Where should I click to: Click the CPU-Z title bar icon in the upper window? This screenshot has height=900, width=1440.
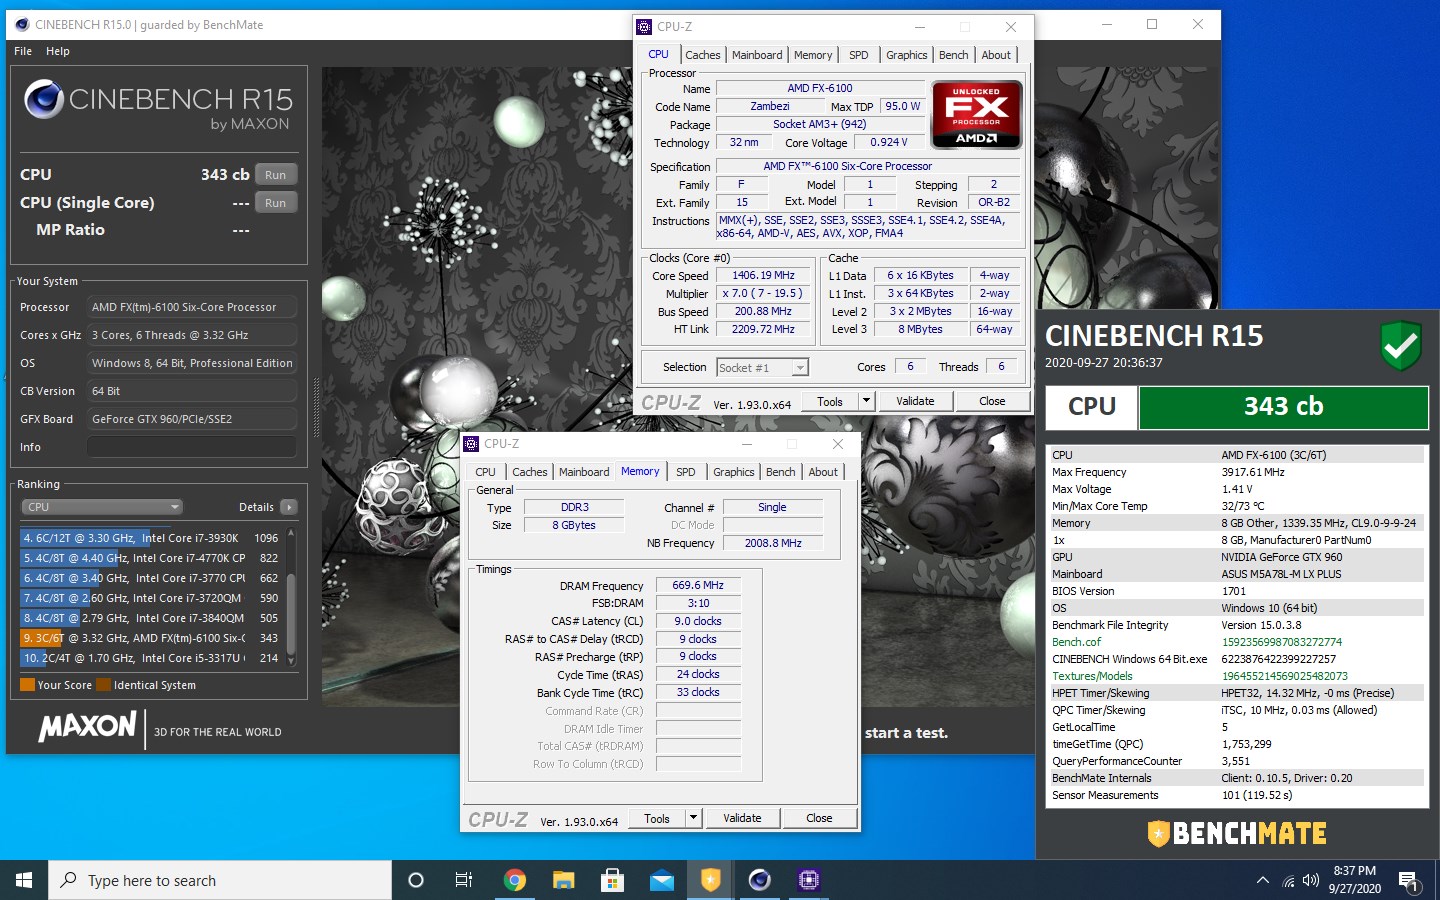[644, 27]
